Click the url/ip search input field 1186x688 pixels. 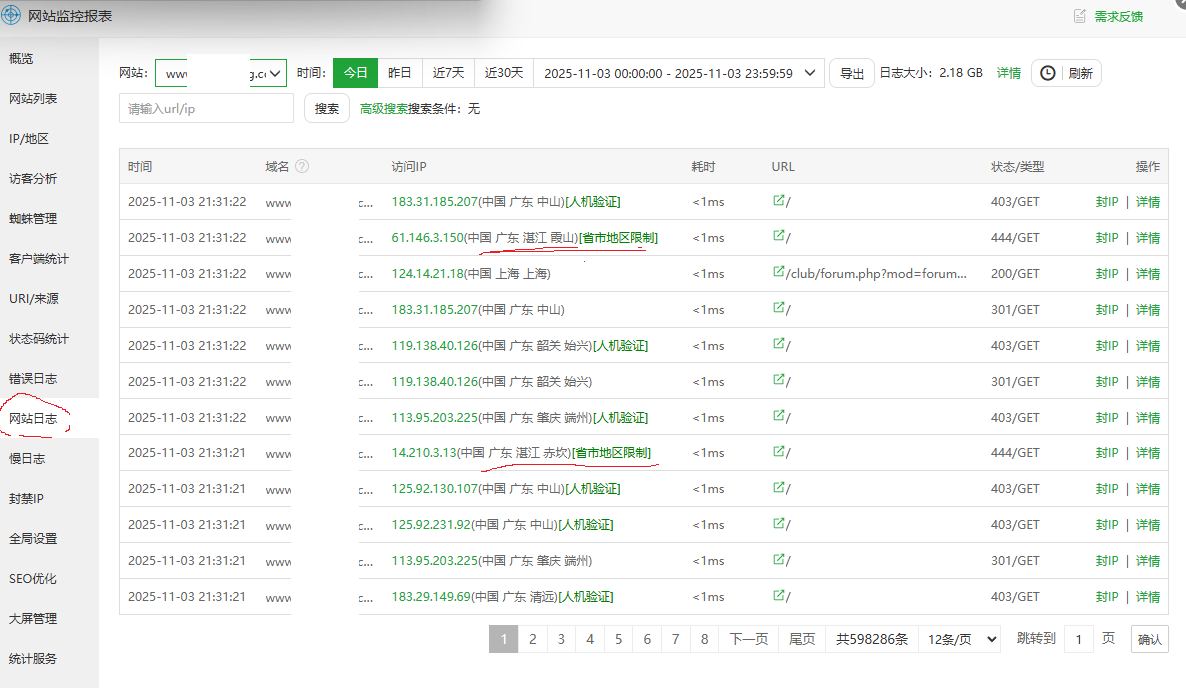click(206, 109)
